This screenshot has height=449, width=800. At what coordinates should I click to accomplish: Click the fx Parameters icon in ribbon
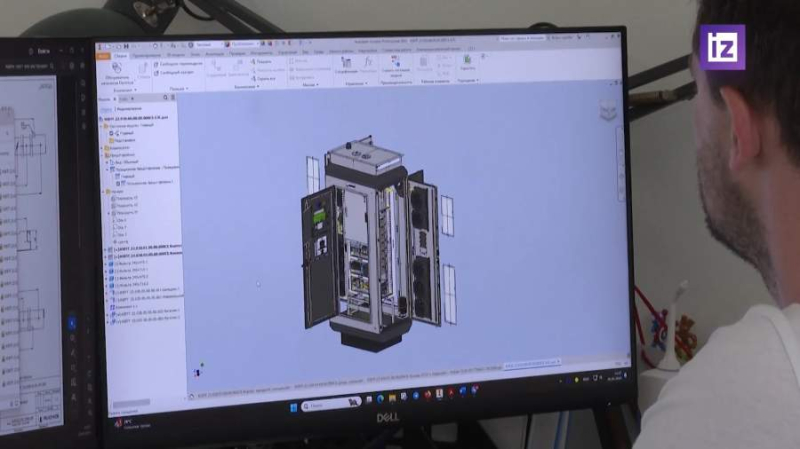click(x=369, y=64)
